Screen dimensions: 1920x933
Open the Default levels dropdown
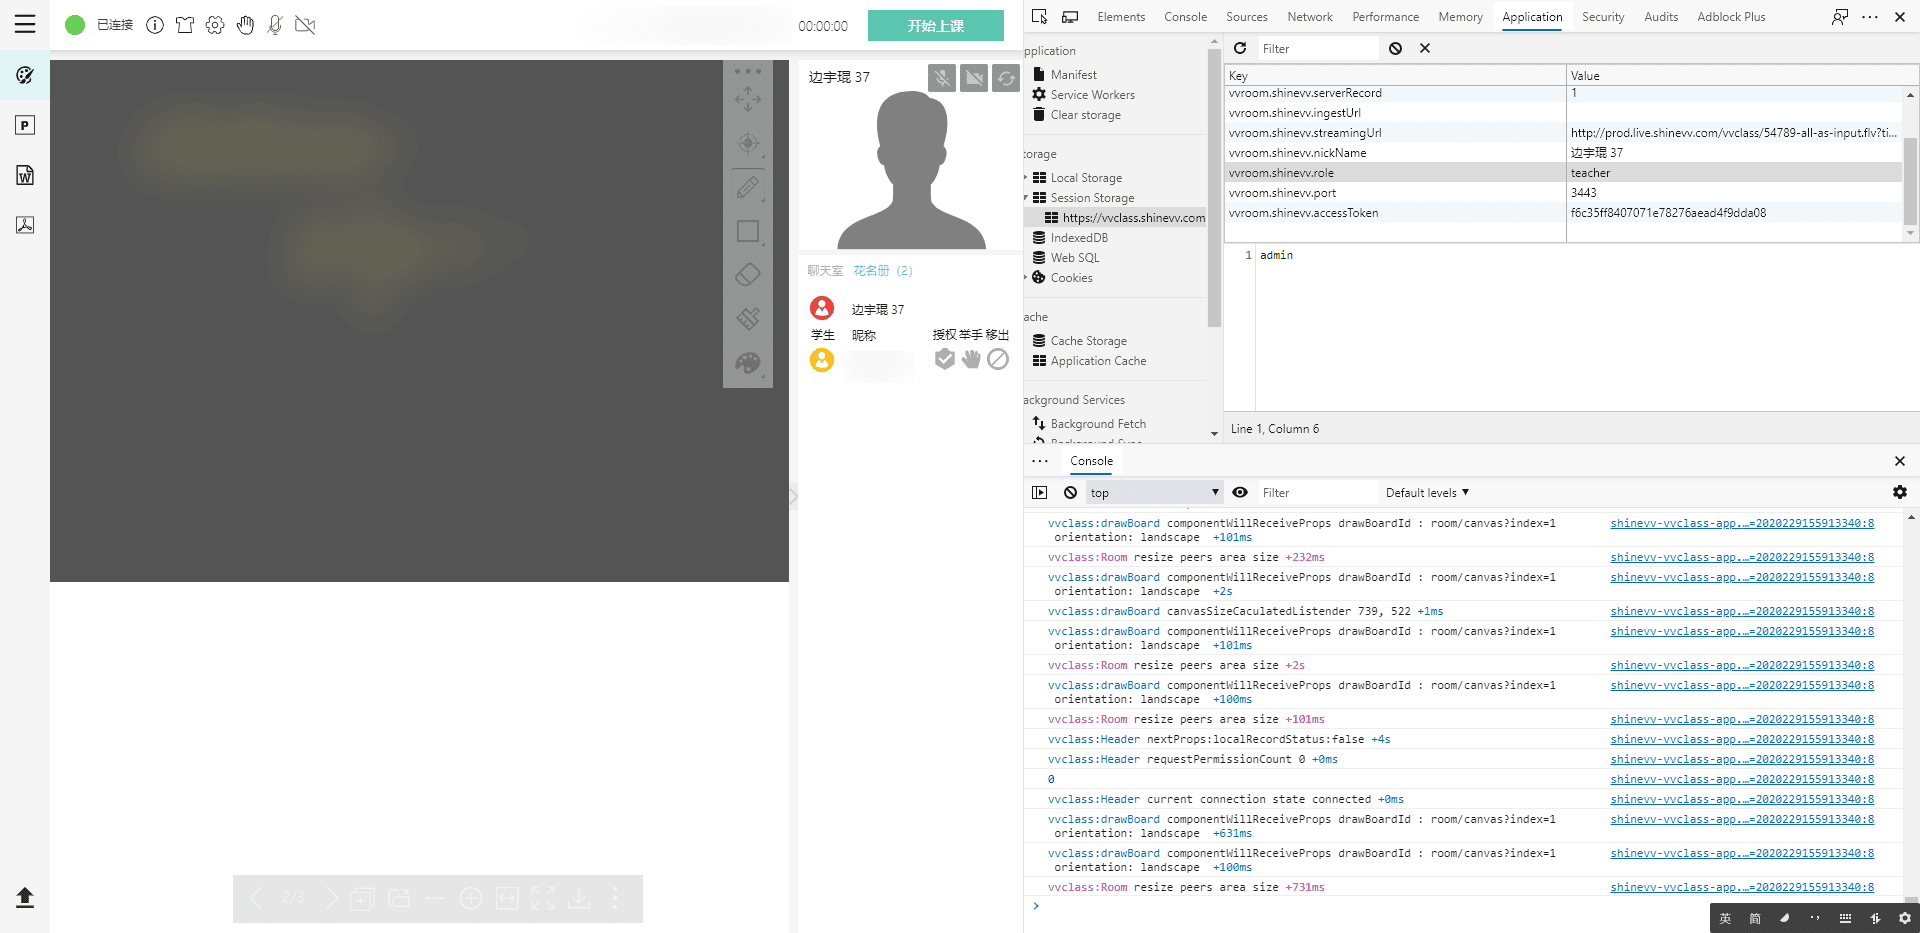tap(1427, 492)
